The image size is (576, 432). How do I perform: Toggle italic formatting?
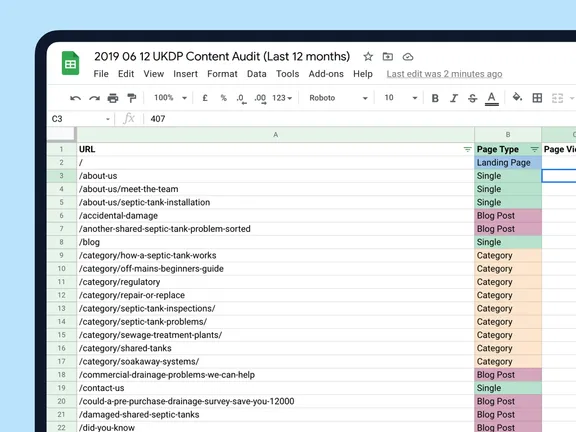(x=454, y=98)
